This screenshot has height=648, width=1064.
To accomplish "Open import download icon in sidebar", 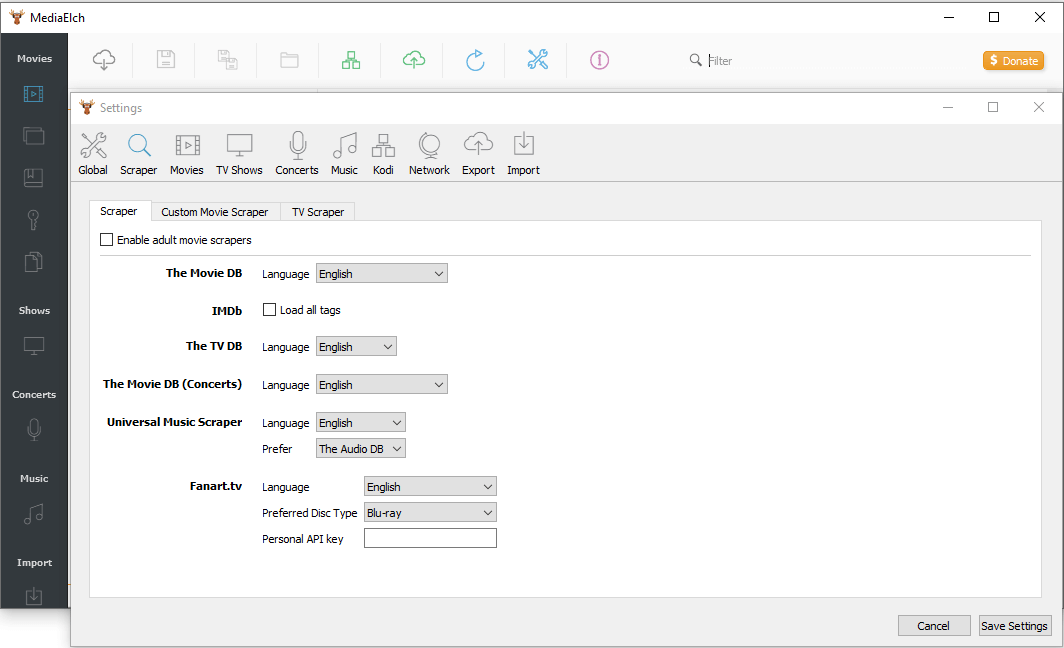I will [33, 596].
